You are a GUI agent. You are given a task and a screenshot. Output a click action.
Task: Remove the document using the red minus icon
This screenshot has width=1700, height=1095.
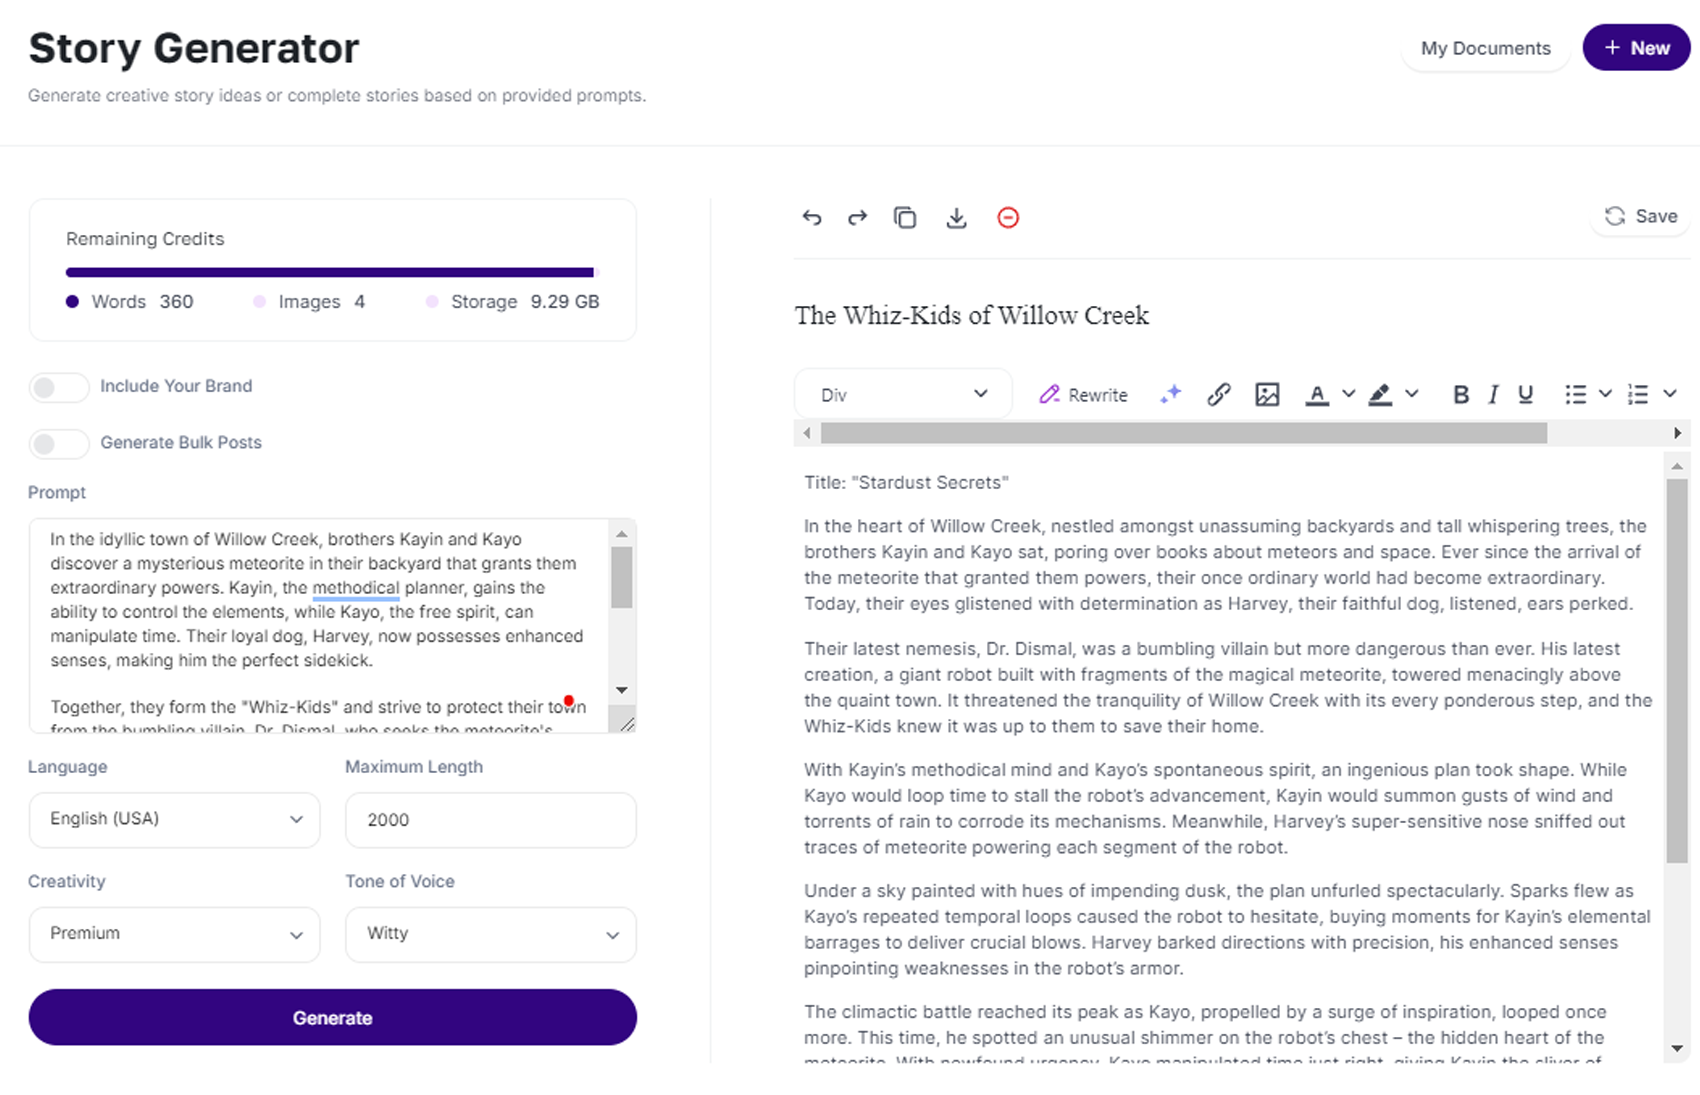click(1008, 217)
